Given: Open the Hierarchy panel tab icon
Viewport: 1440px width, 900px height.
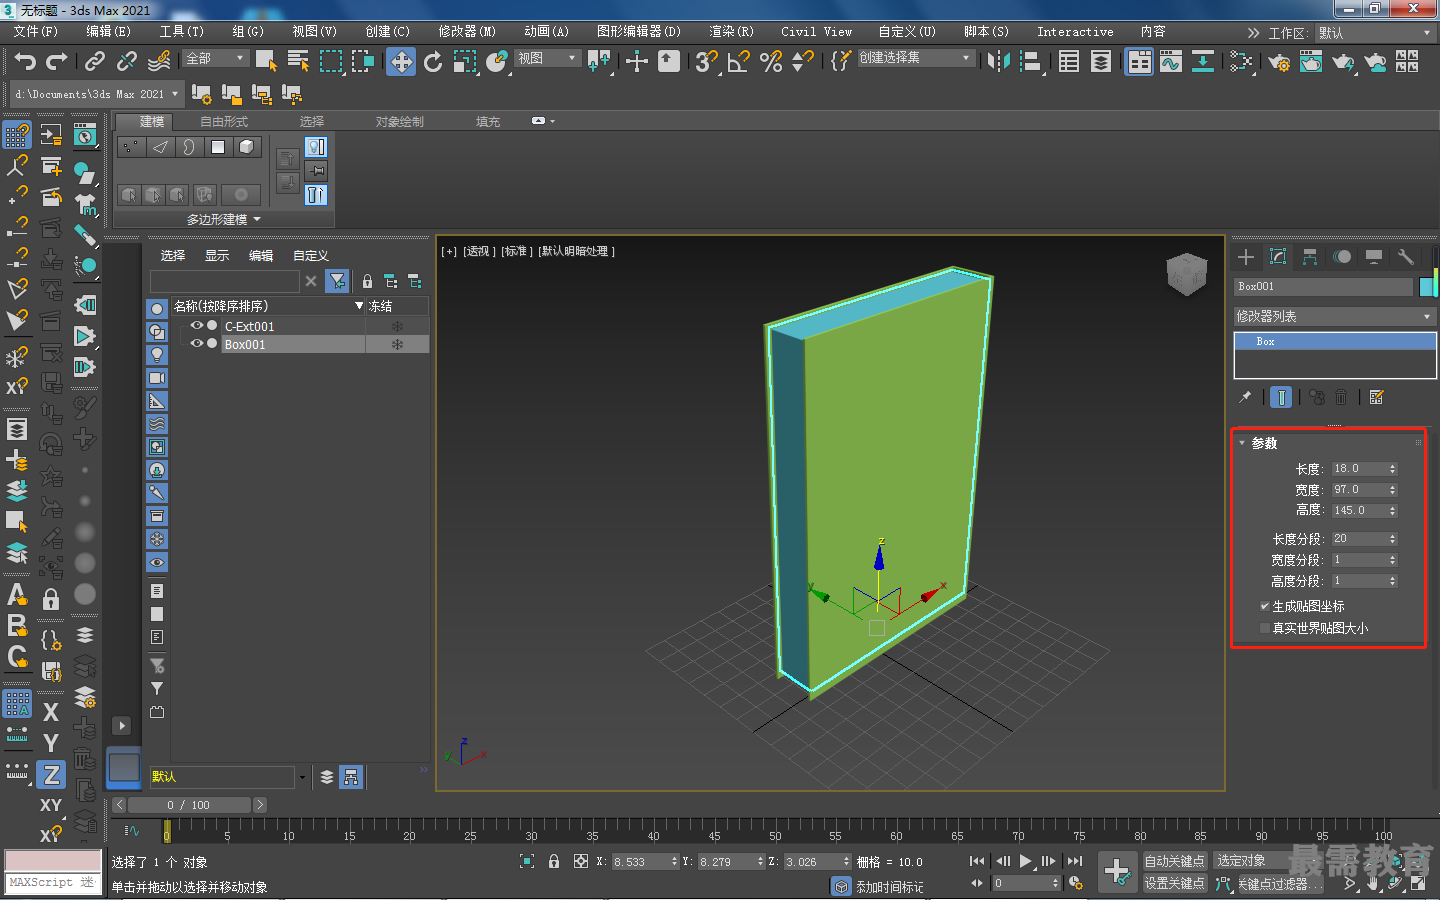Looking at the screenshot, I should (1310, 257).
